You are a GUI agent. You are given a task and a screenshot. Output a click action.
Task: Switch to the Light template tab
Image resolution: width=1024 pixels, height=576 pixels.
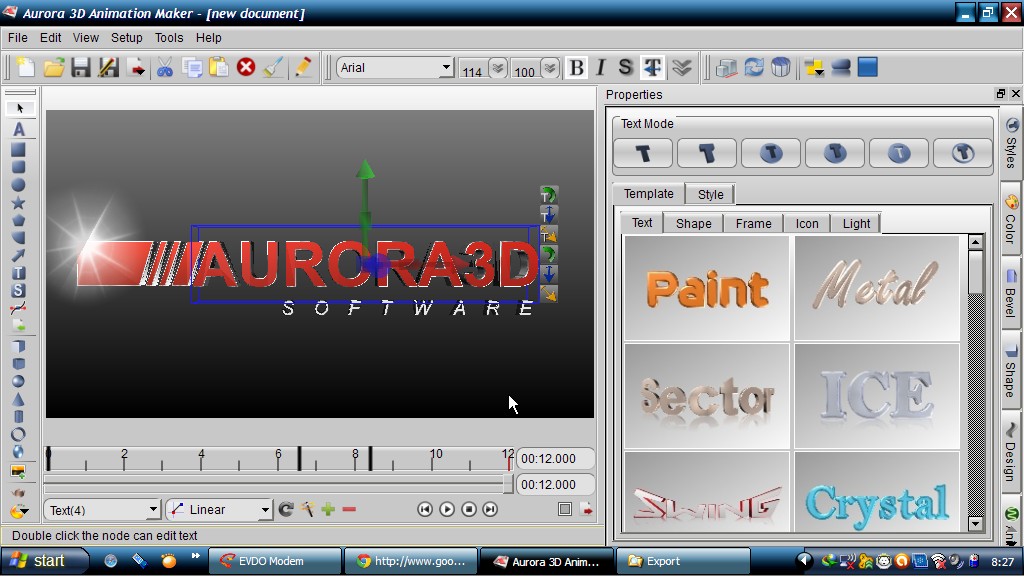[x=856, y=223]
